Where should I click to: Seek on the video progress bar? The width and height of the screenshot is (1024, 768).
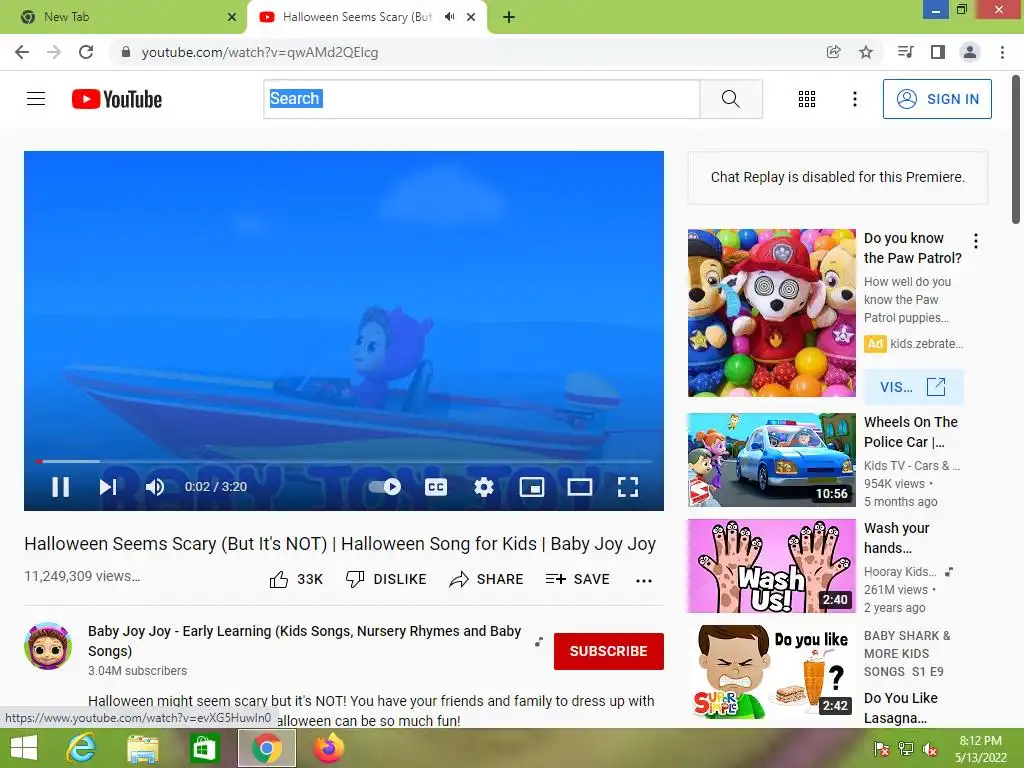coord(344,461)
